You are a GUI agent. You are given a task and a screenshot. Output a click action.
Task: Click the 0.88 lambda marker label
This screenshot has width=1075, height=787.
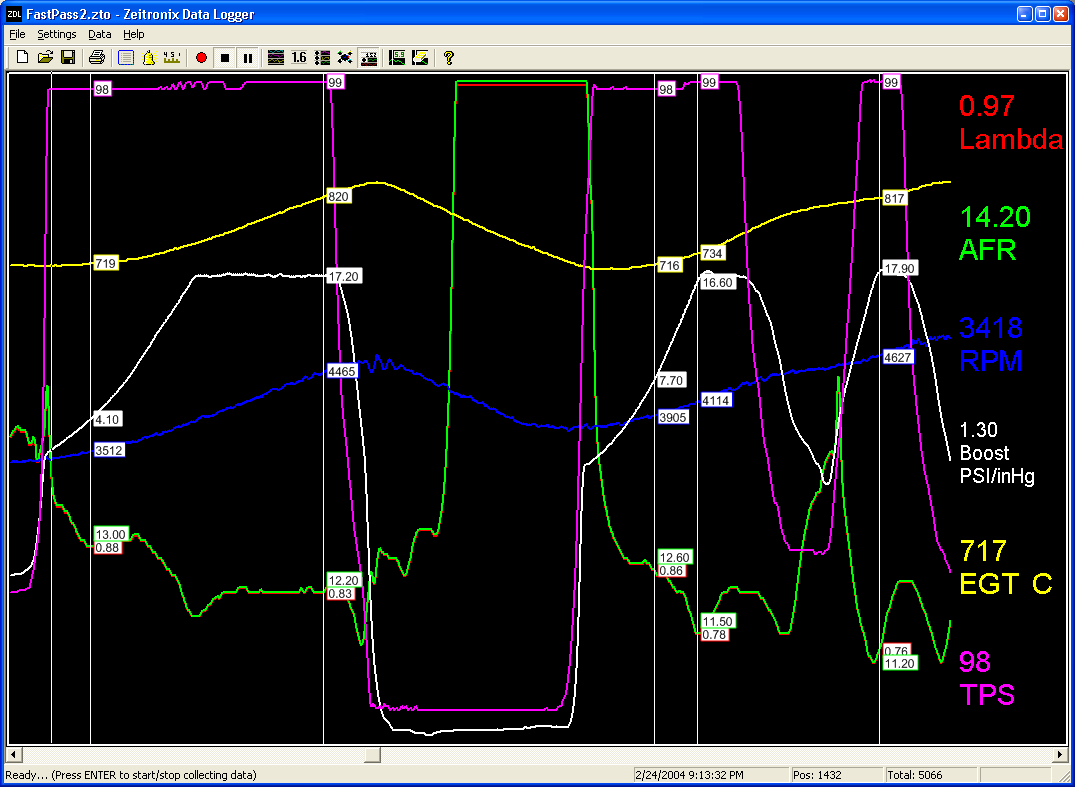pyautogui.click(x=108, y=548)
